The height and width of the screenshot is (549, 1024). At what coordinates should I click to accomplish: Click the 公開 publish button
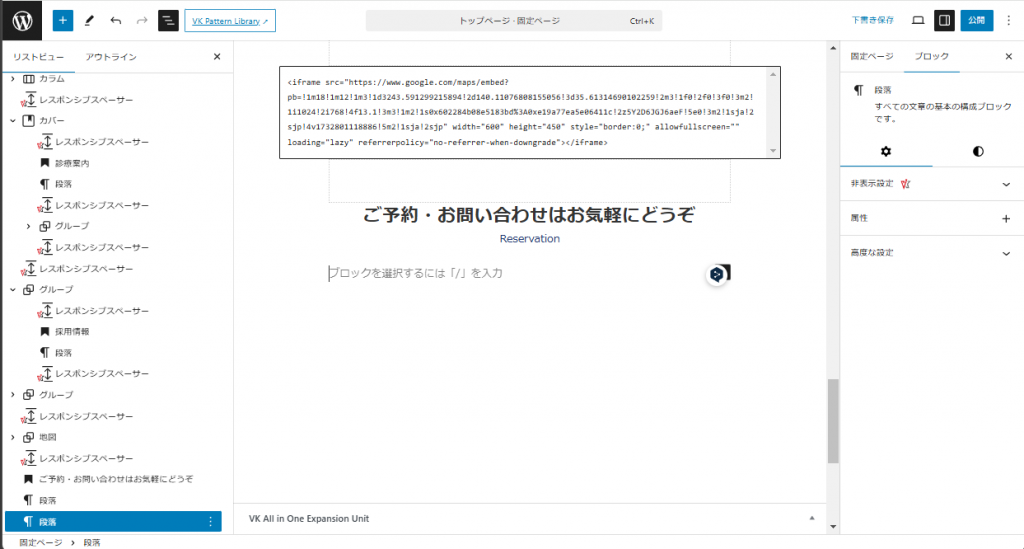977,20
